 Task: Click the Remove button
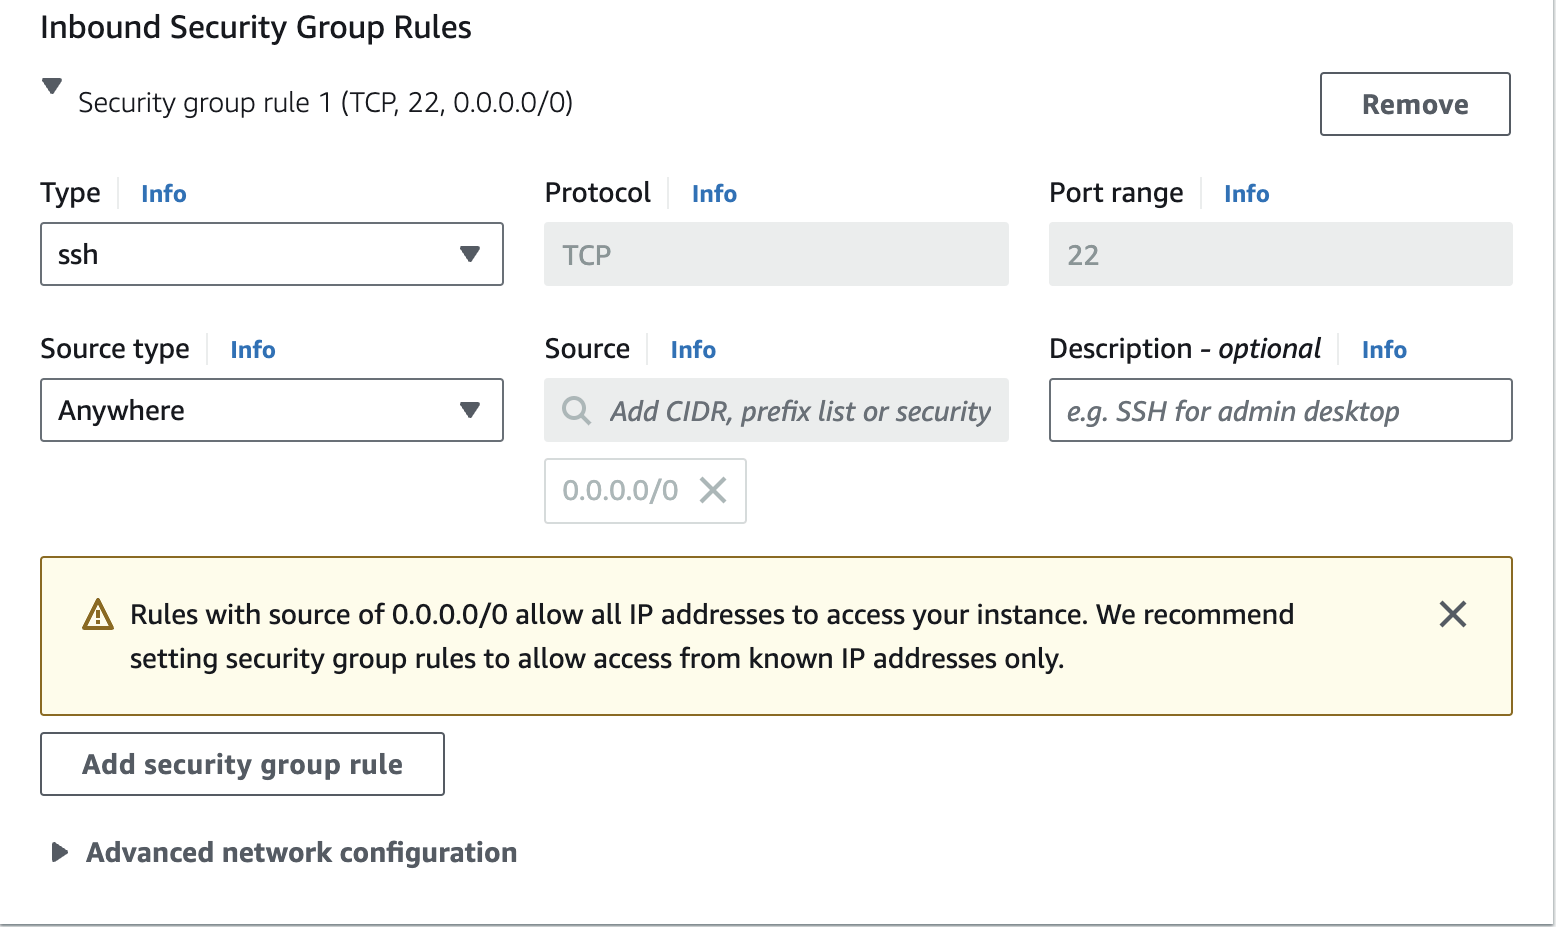coord(1414,104)
